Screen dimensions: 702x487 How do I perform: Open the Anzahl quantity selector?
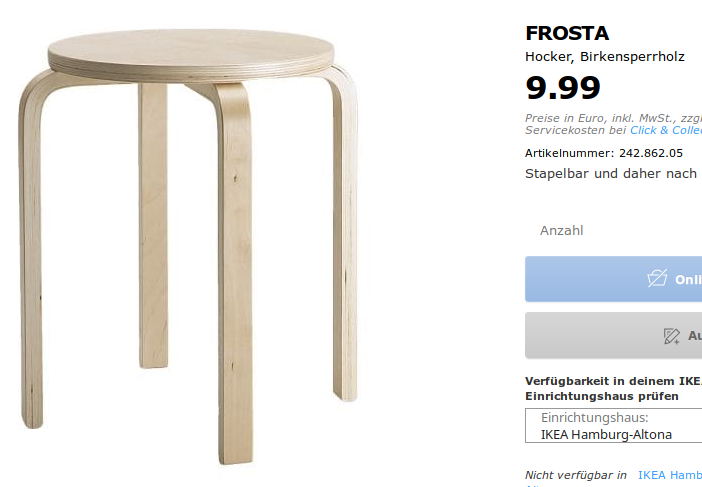[x=561, y=231]
